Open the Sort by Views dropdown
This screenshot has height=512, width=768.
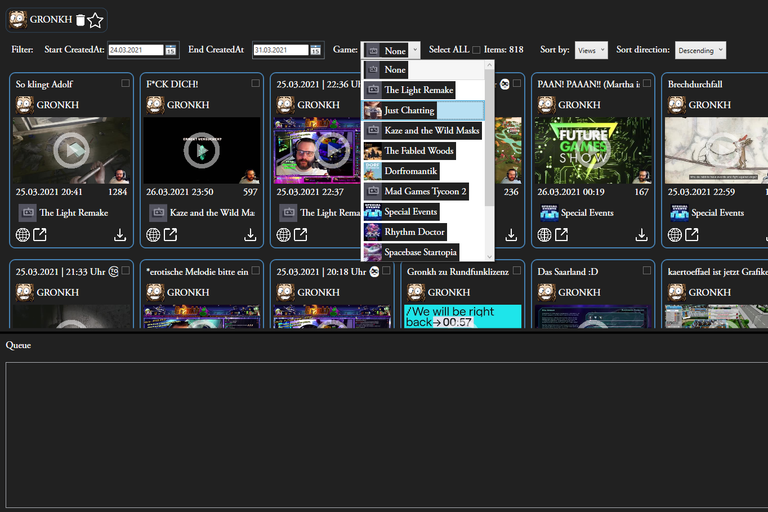591,50
